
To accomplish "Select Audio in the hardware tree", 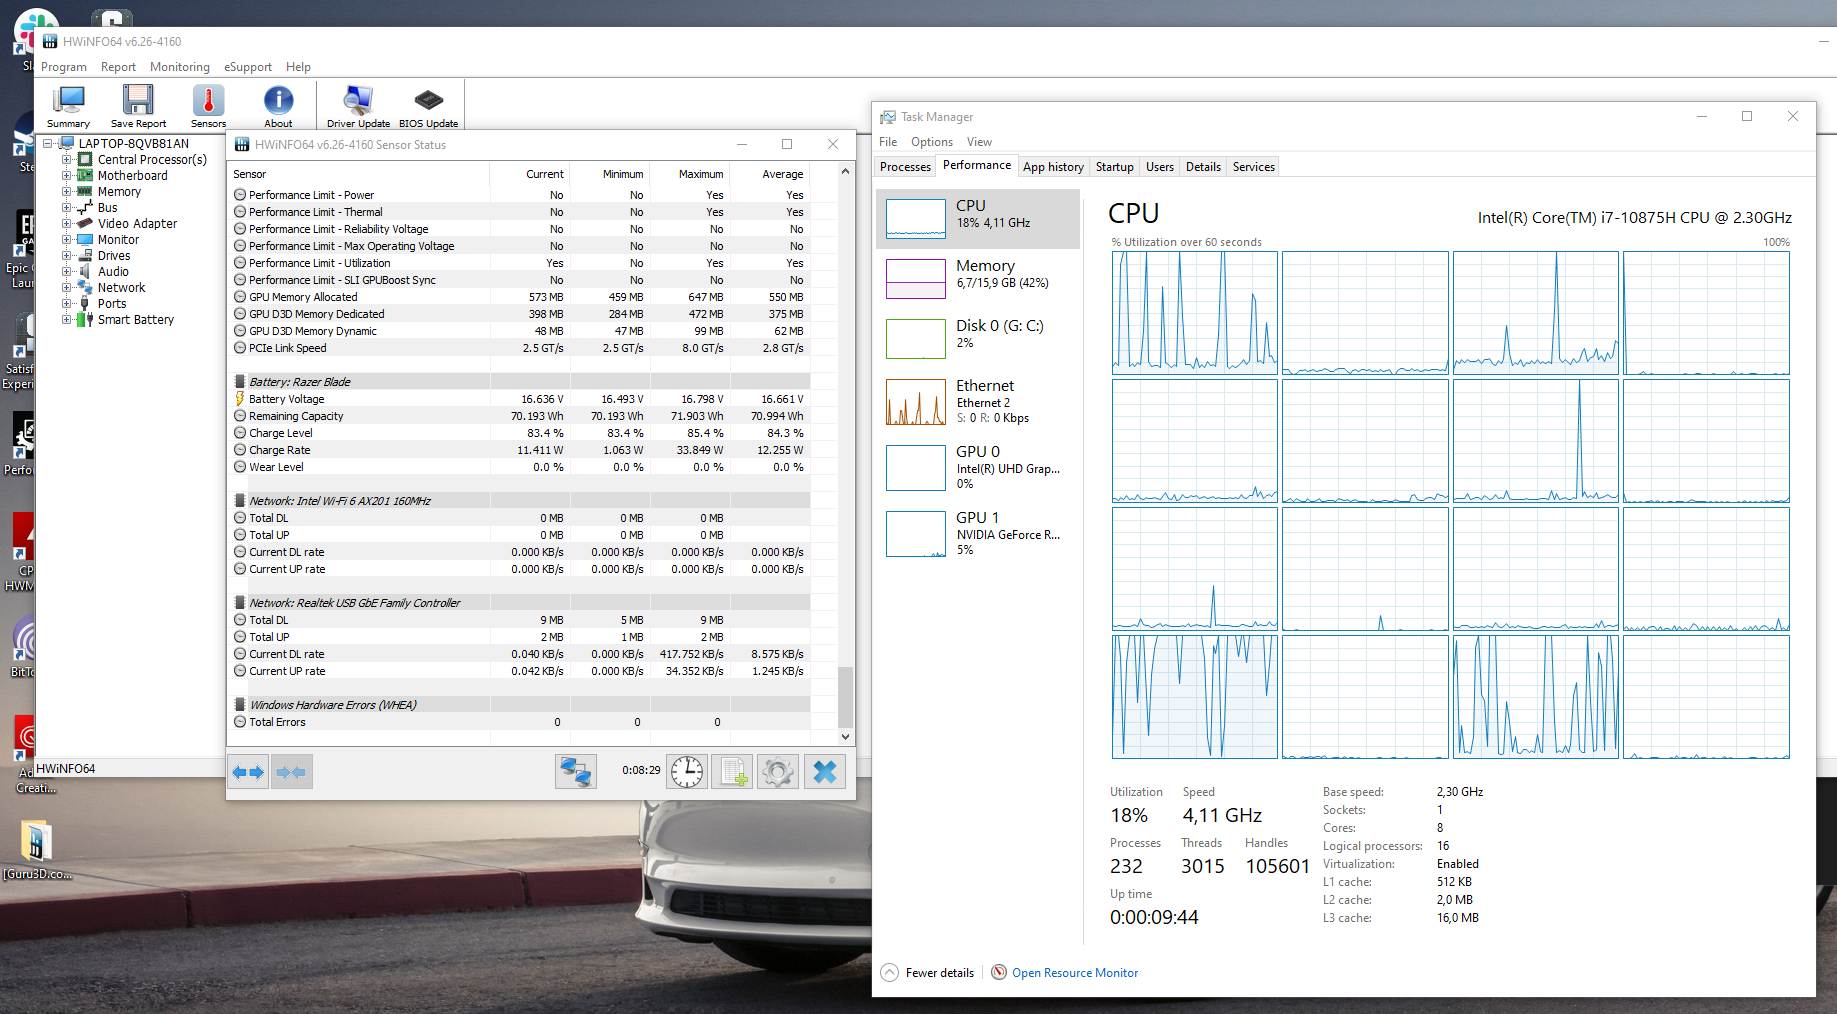I will tap(113, 271).
